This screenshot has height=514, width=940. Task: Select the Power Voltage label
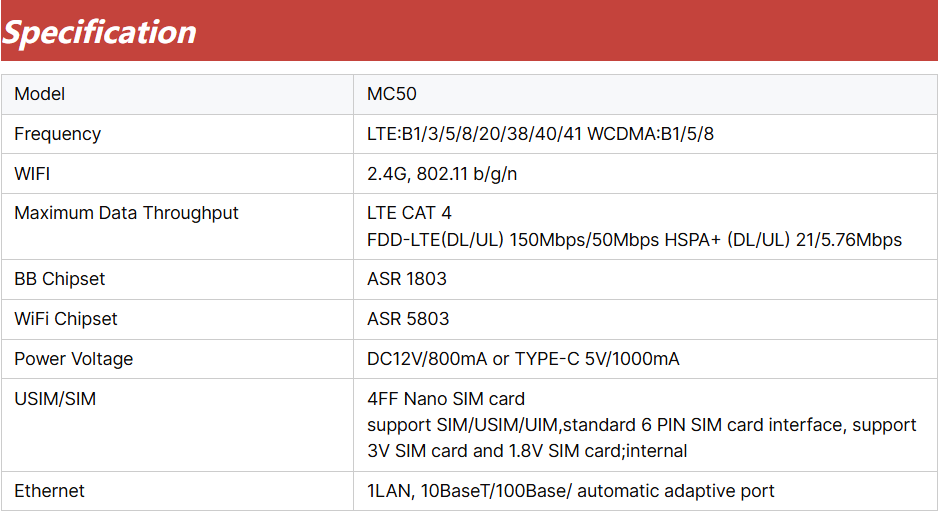pos(74,359)
